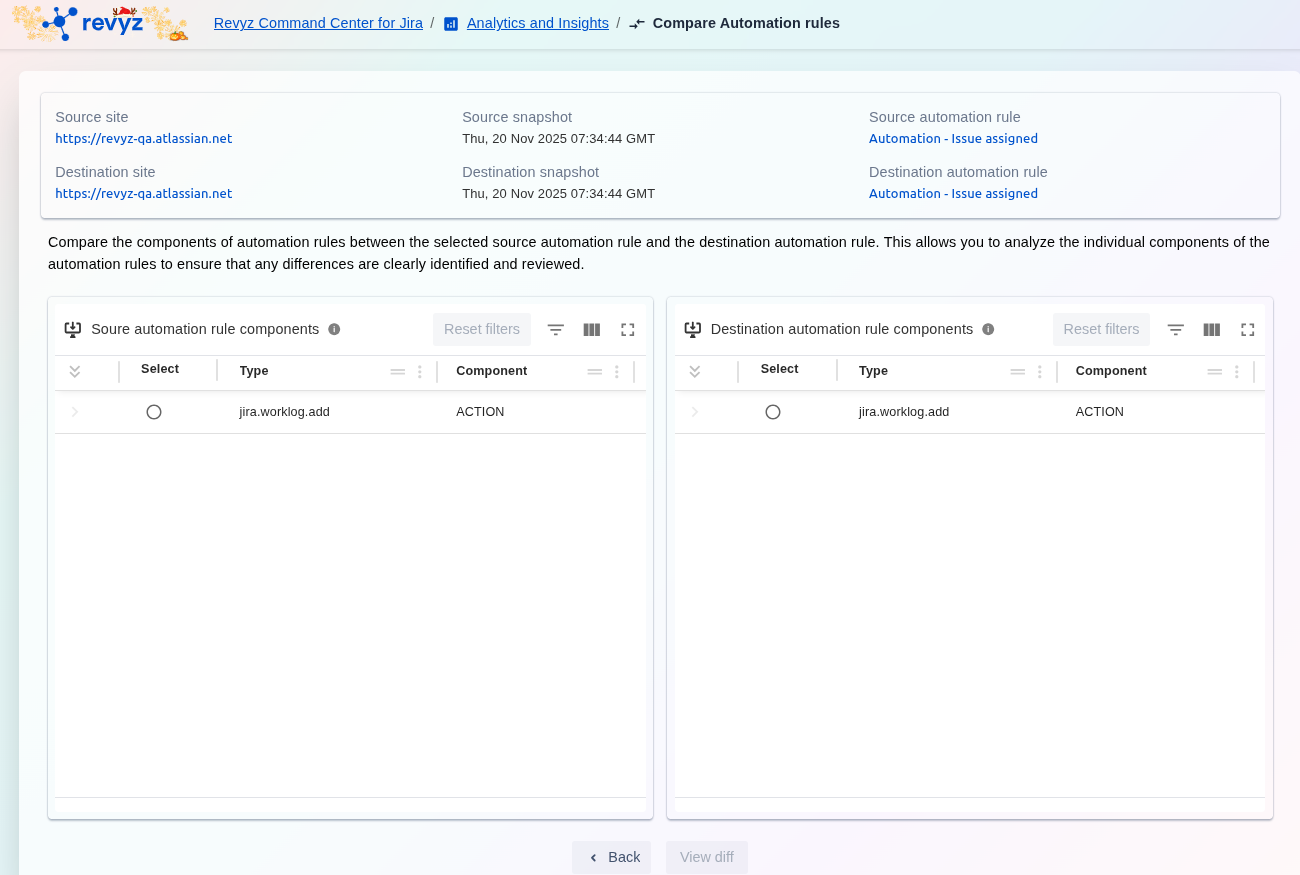This screenshot has width=1300, height=875.
Task: Click the Back button
Action: [x=612, y=857]
